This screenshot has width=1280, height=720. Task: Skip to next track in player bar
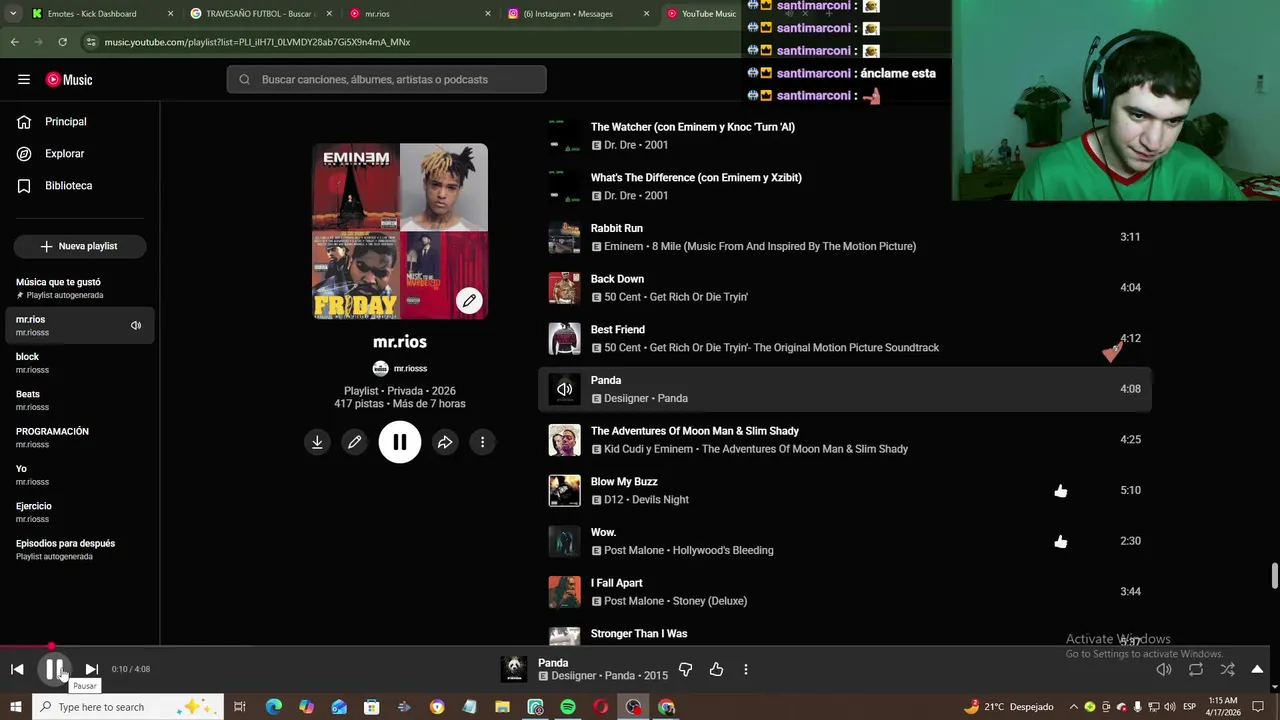[91, 669]
